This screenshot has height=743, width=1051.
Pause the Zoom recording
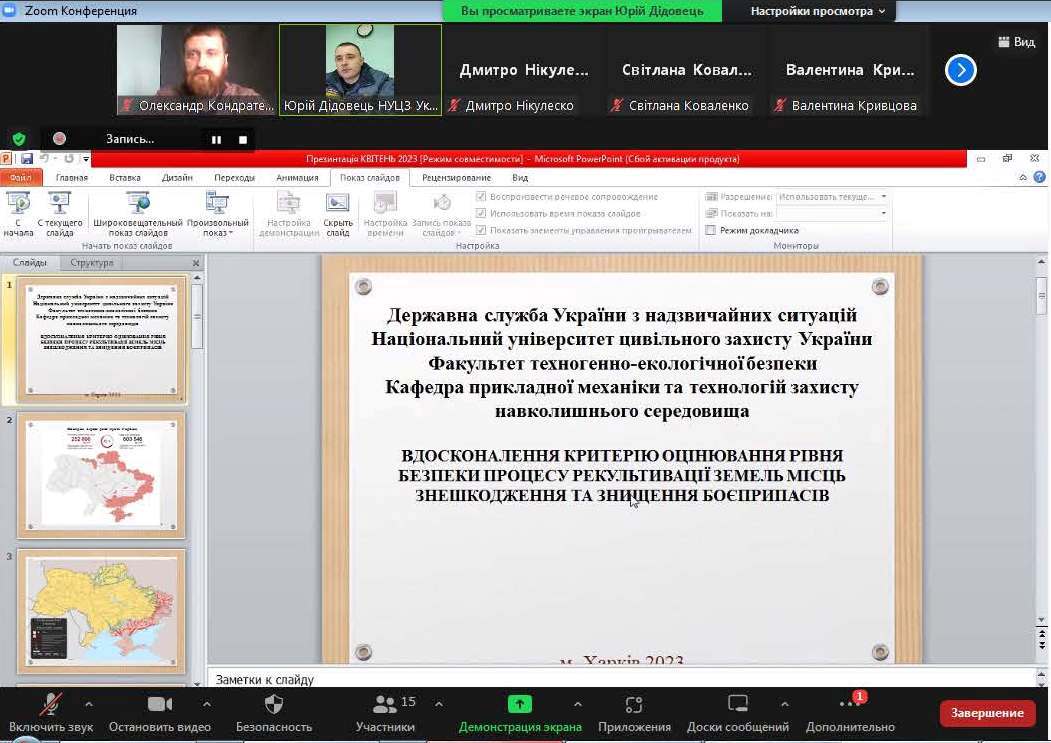click(x=216, y=140)
